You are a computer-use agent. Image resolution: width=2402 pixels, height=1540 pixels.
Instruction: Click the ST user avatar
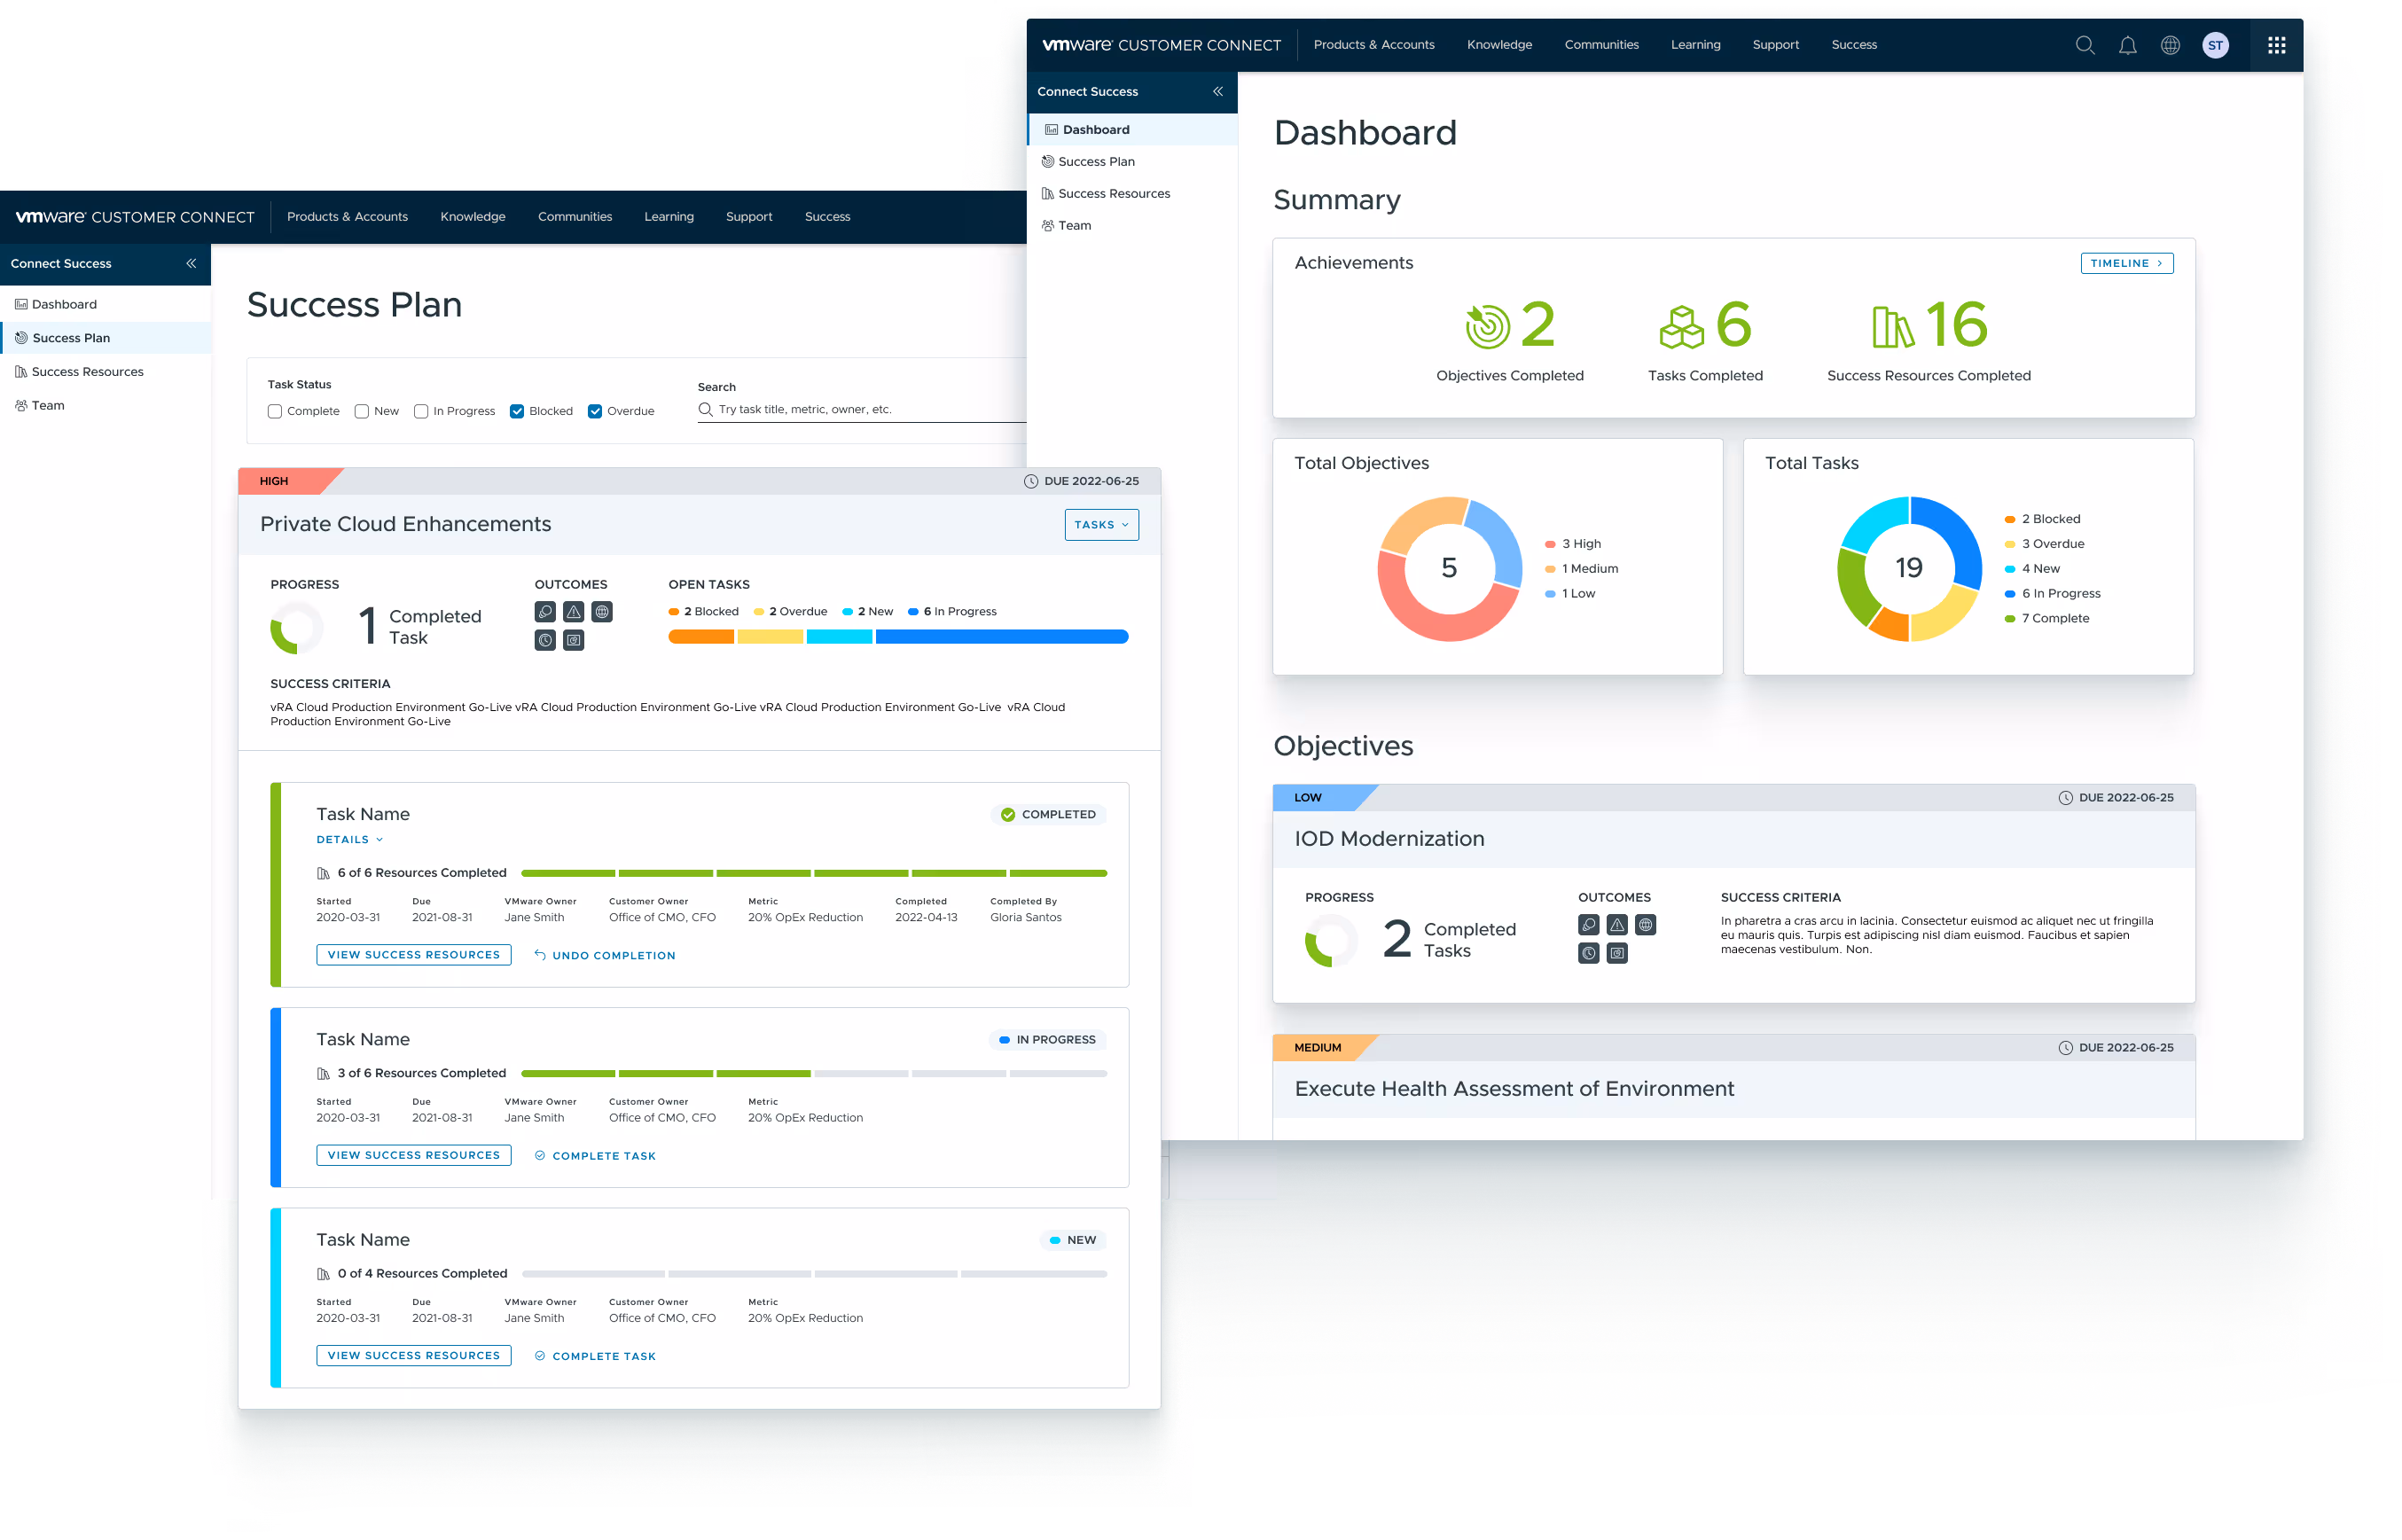tap(2215, 45)
